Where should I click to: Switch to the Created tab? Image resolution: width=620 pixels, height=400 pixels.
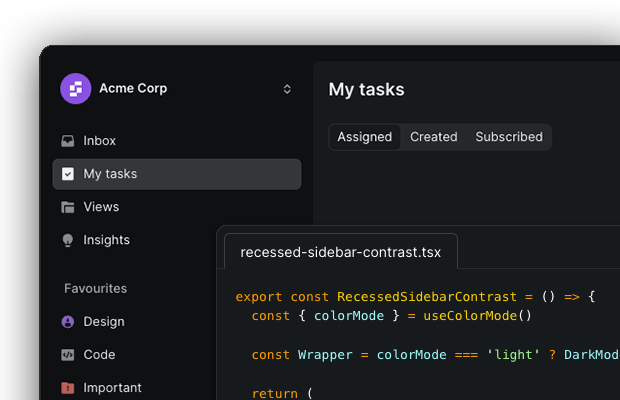click(x=434, y=137)
